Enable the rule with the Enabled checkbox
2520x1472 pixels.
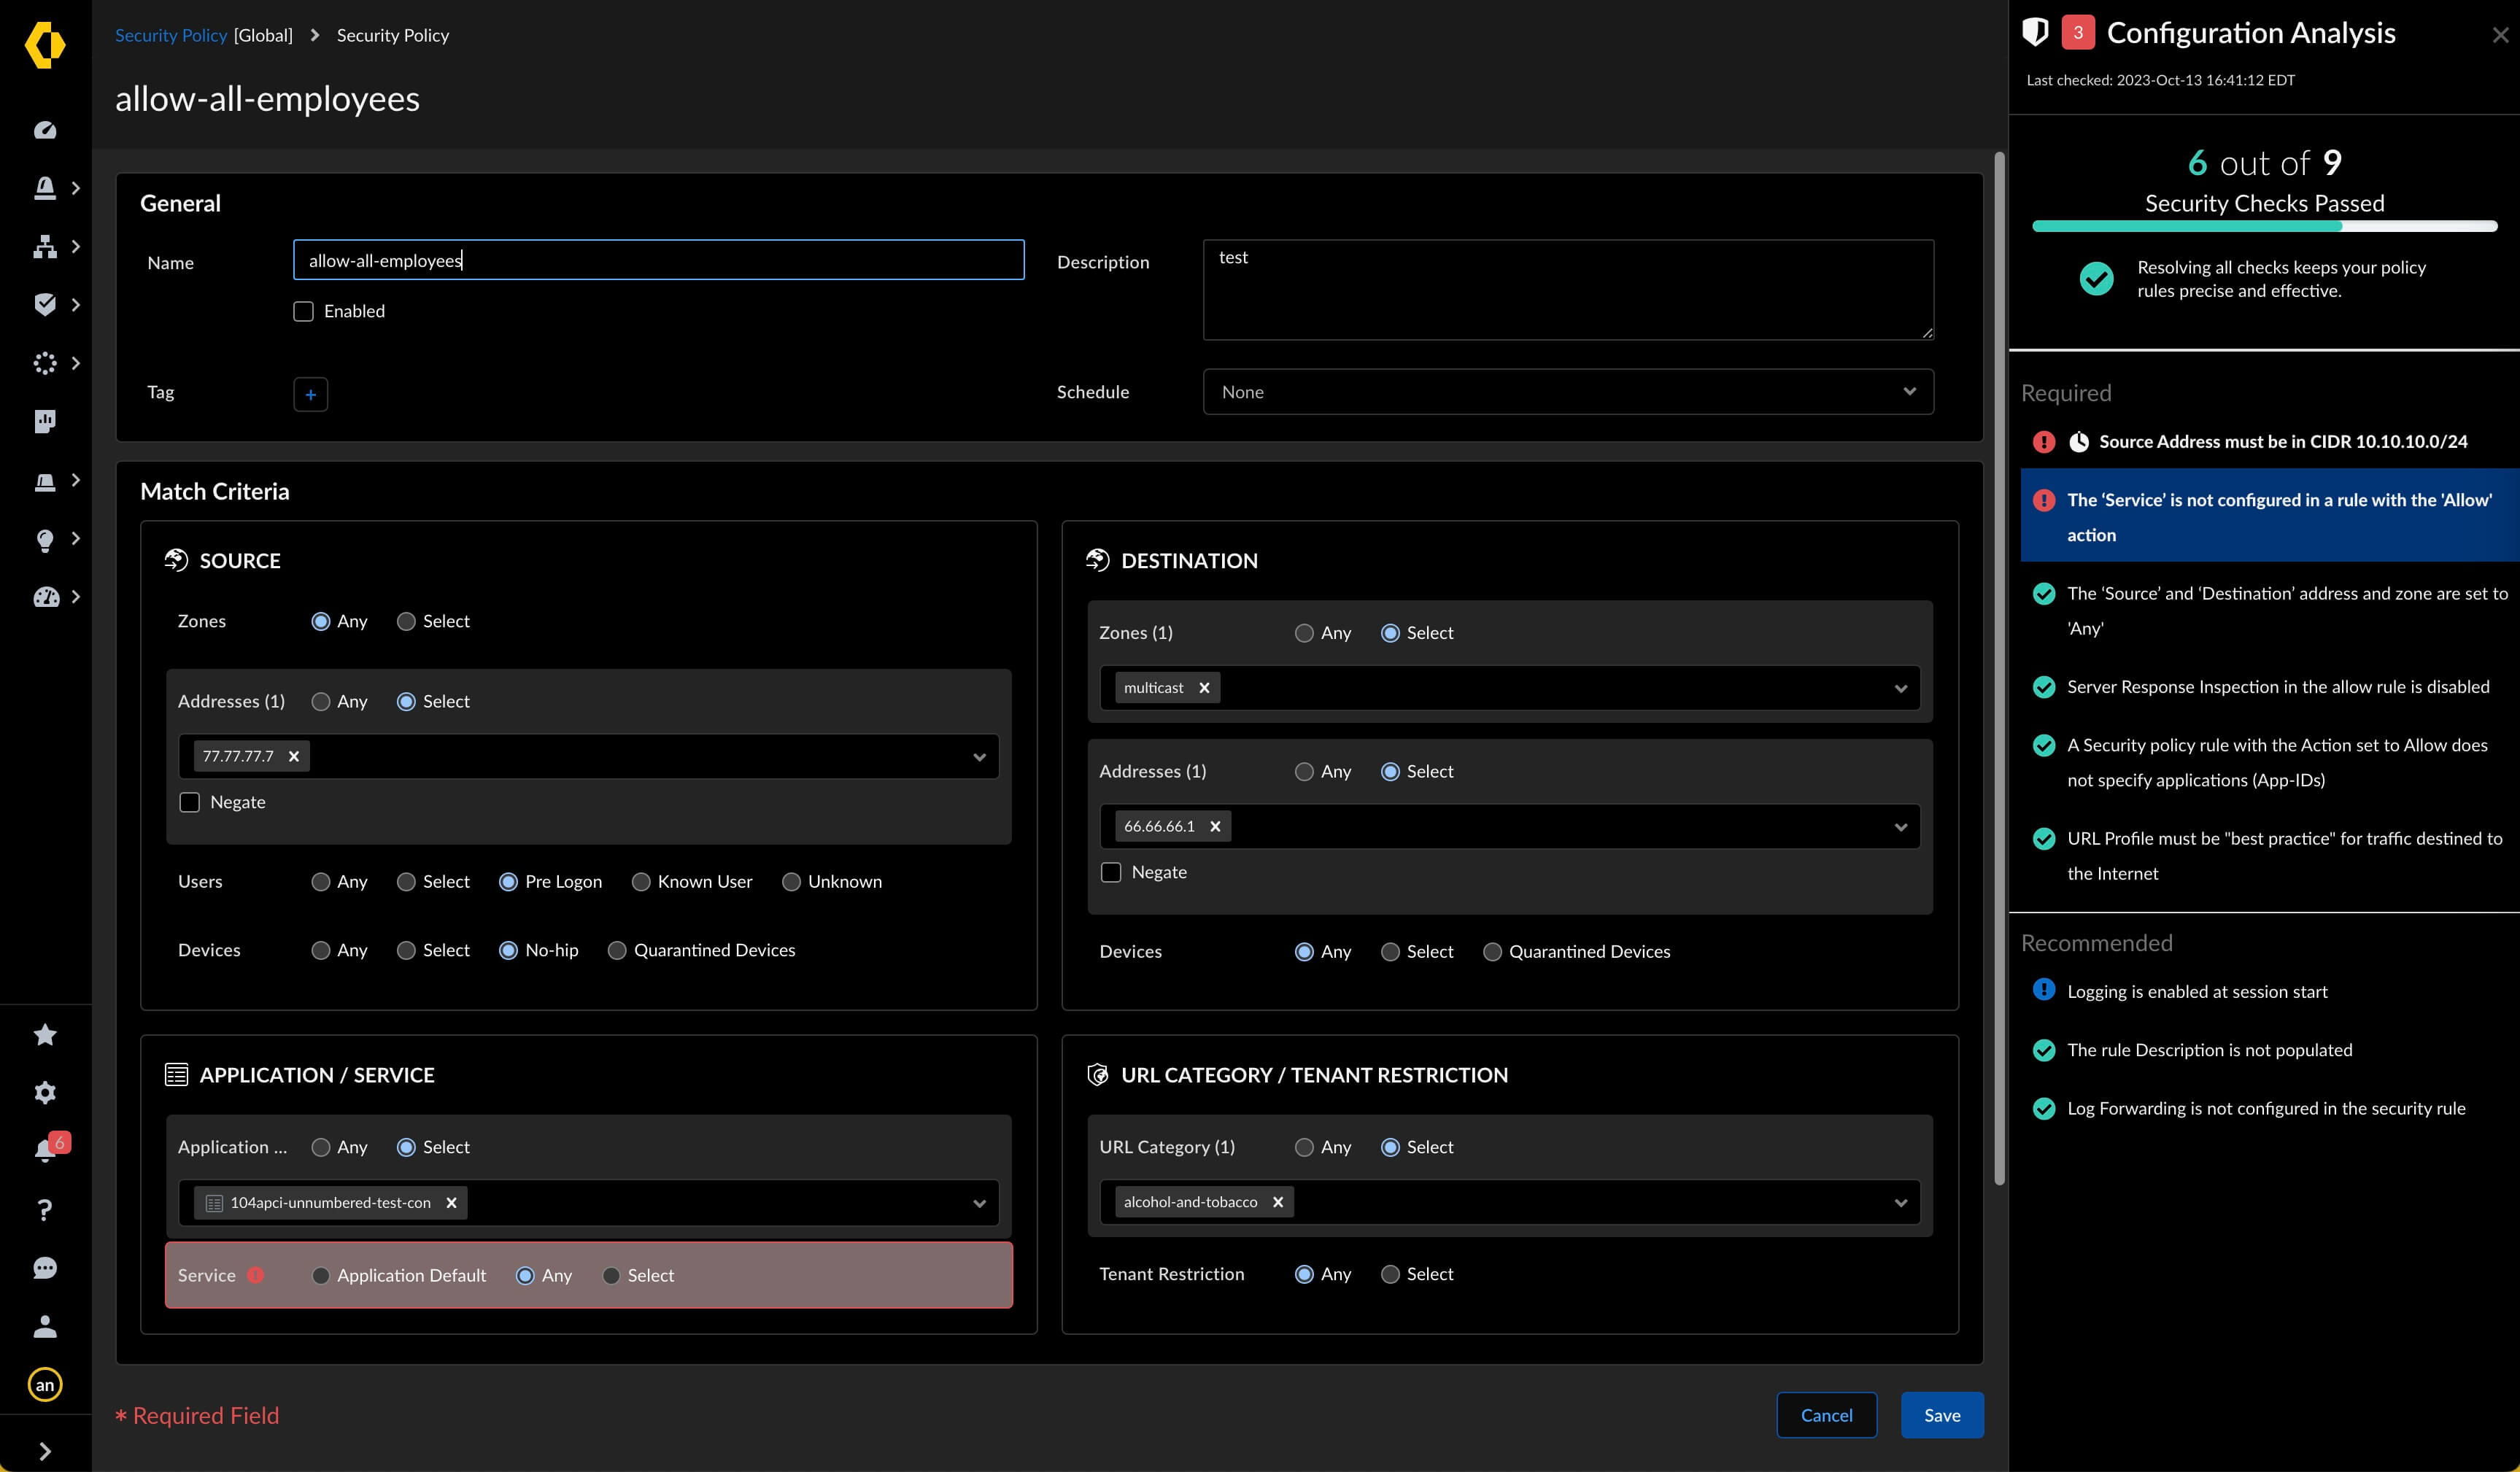[303, 311]
